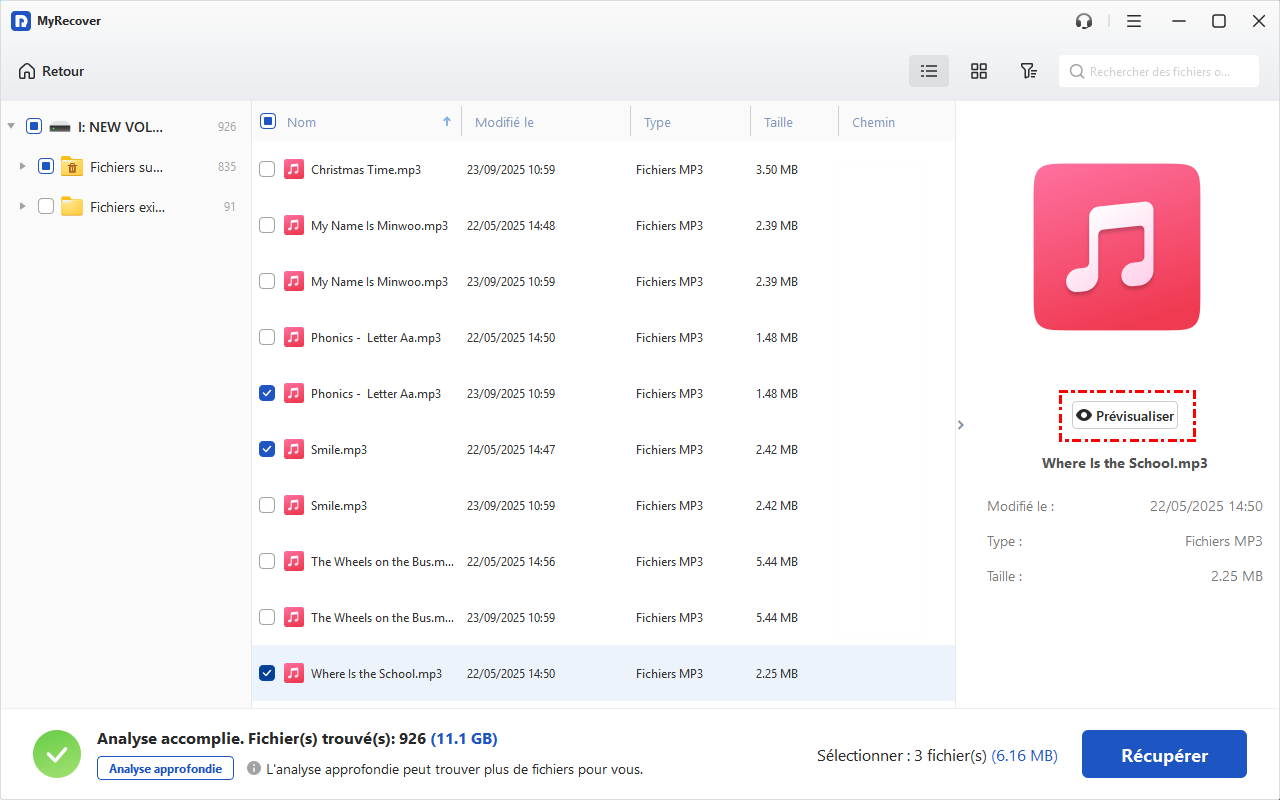The width and height of the screenshot is (1280, 800).
Task: Toggle the select-all checkbox beside Nom
Action: click(268, 122)
